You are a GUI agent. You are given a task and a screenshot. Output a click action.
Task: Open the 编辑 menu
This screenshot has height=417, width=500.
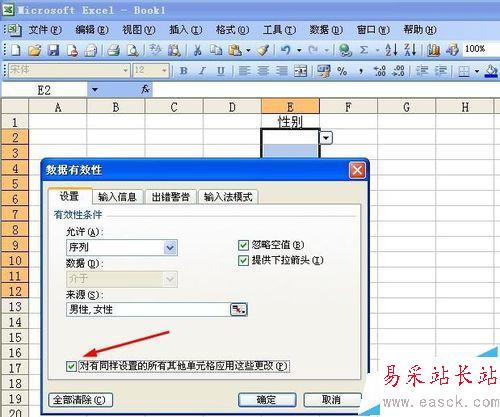coord(91,30)
